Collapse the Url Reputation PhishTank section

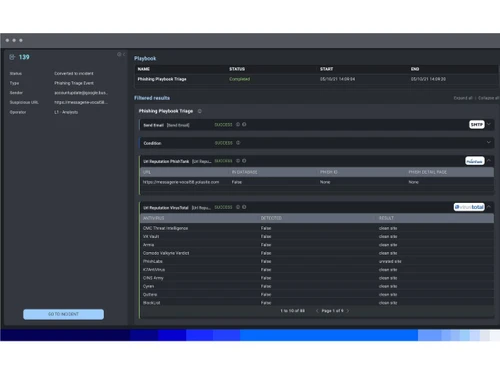point(489,161)
